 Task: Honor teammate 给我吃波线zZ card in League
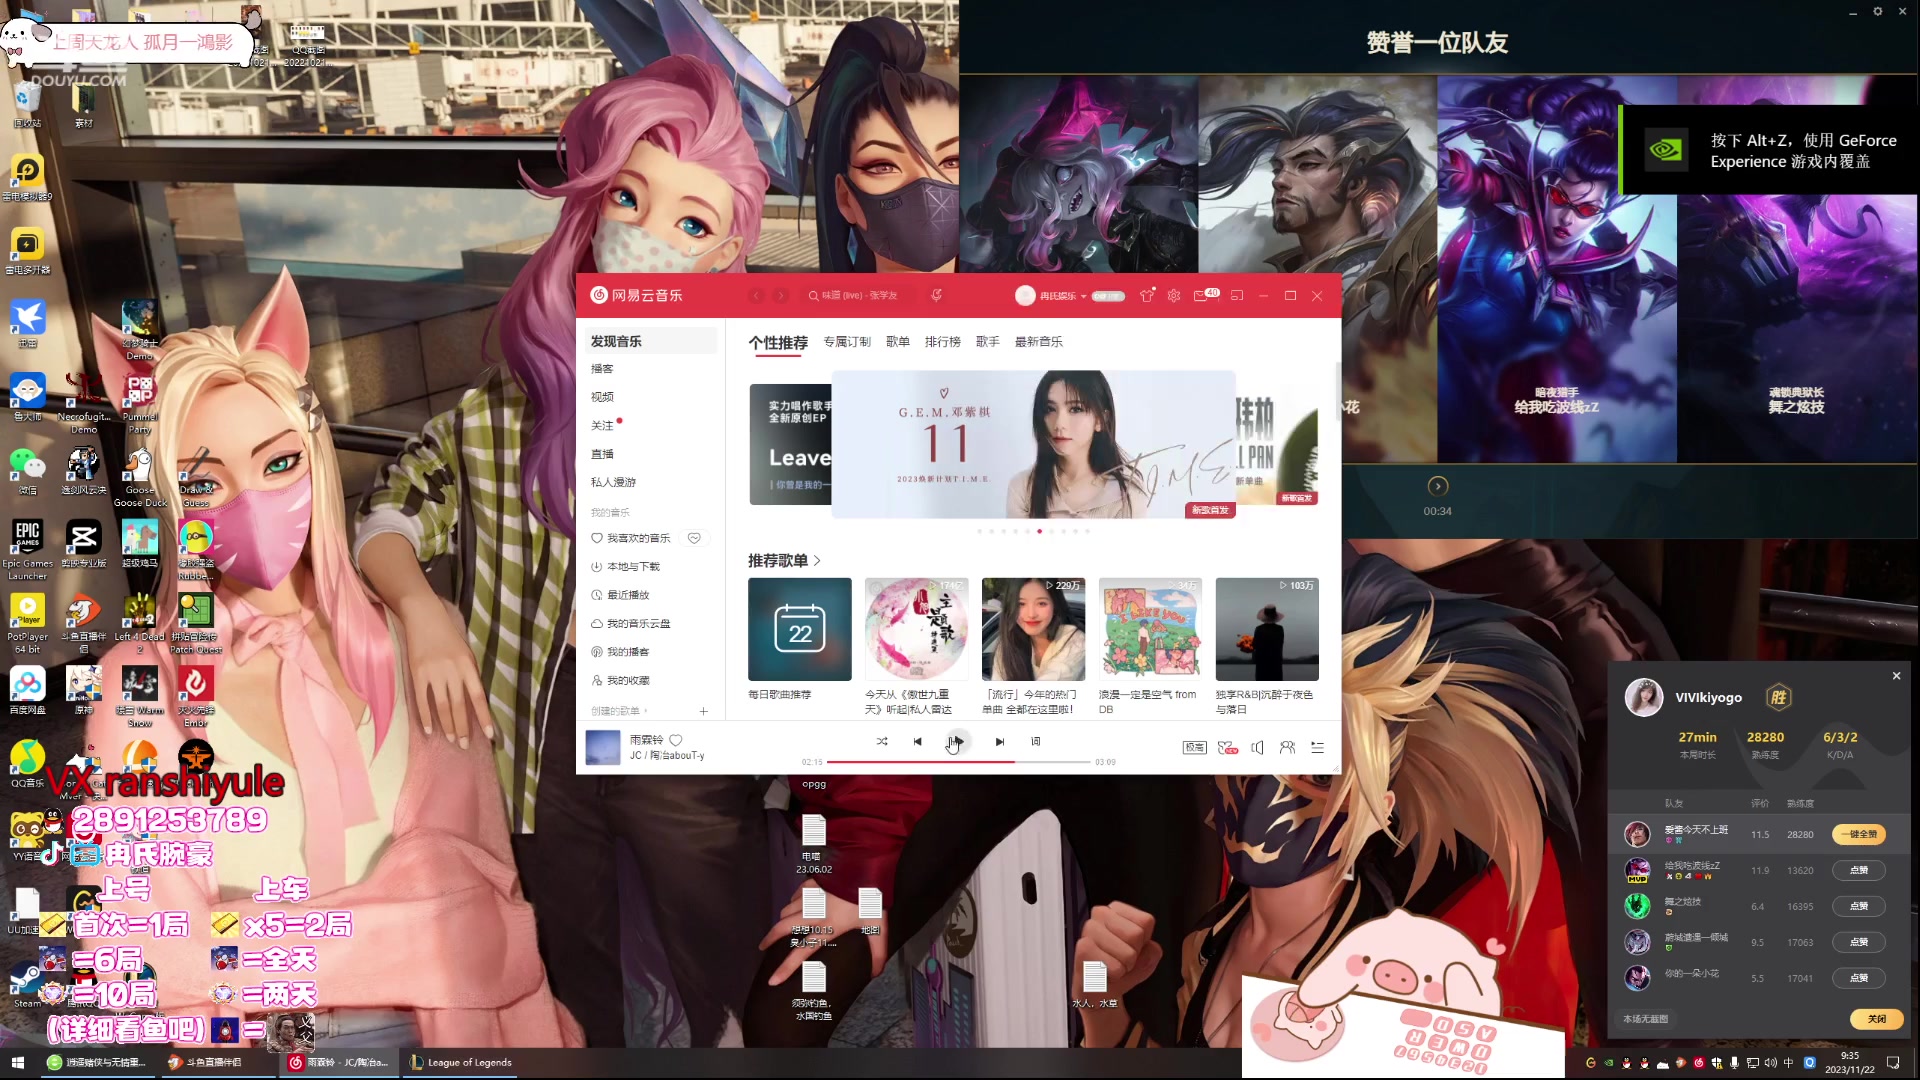[1557, 269]
